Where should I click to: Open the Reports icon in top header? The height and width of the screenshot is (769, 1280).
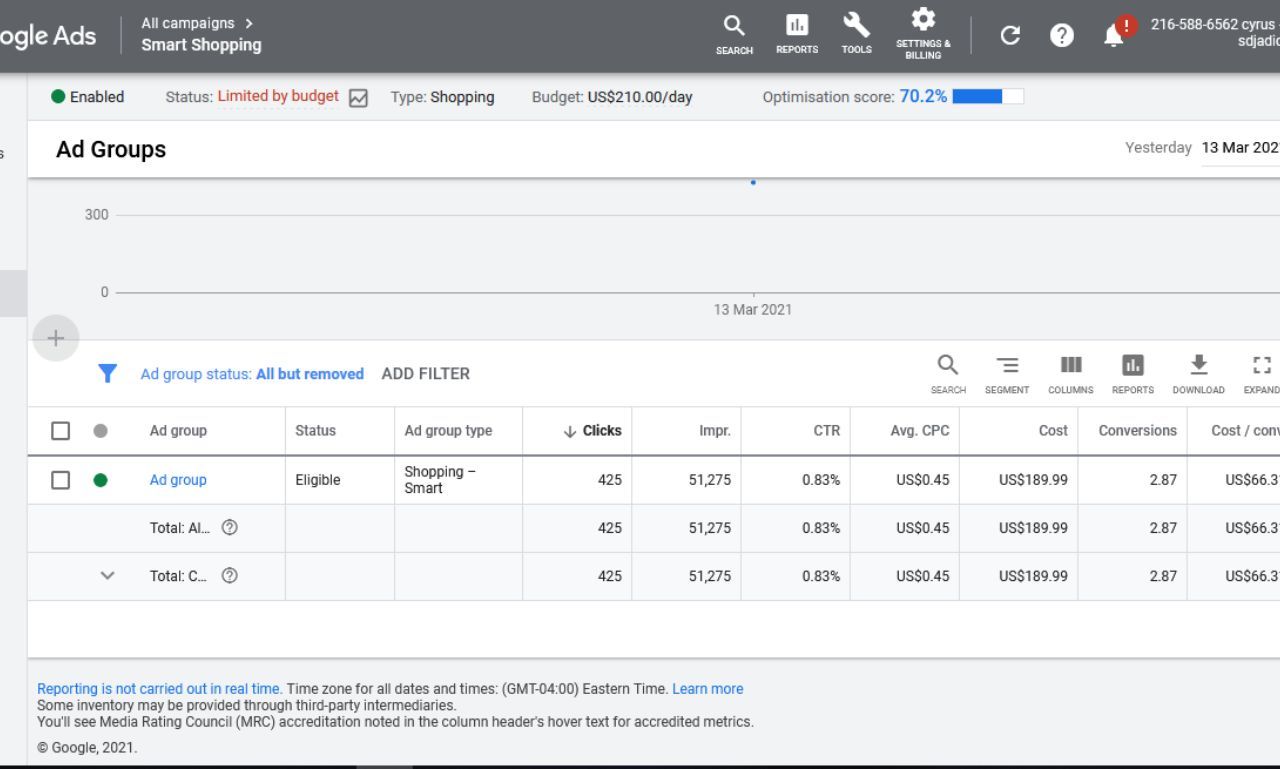pos(797,34)
